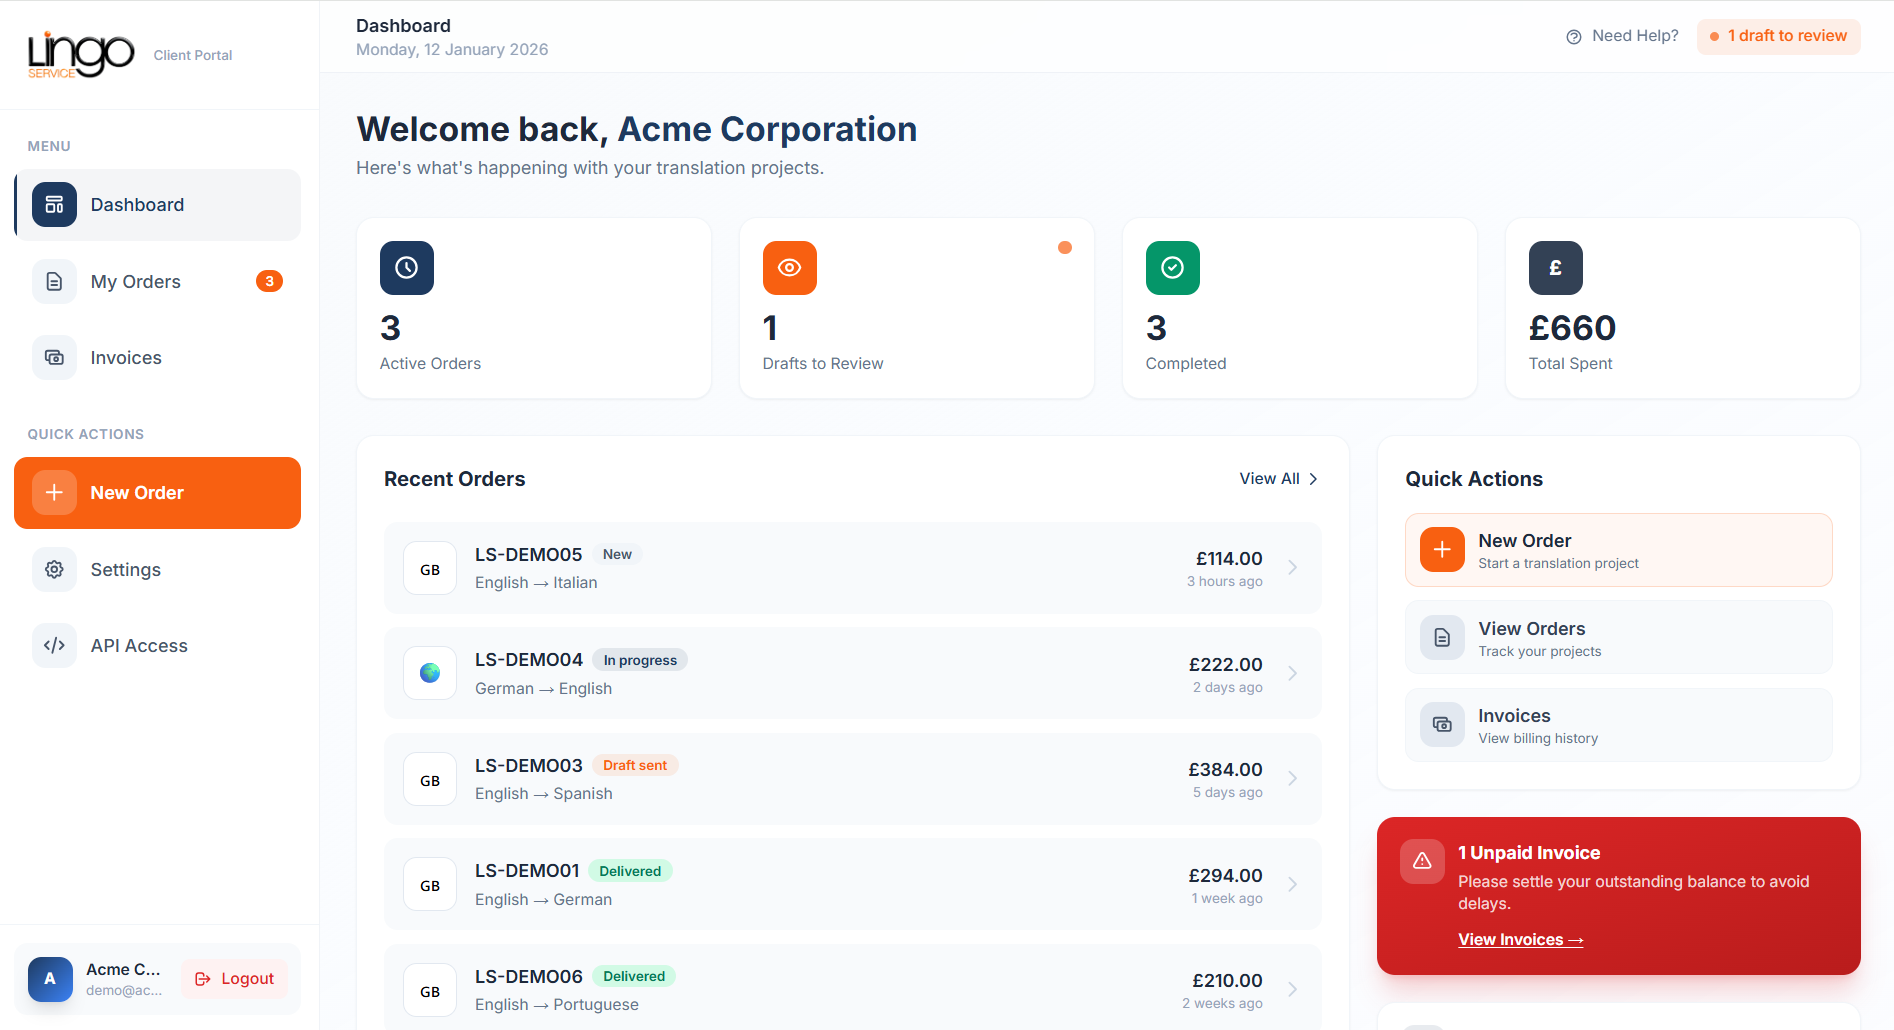The width and height of the screenshot is (1894, 1030).
Task: Click the 1 draft to review badge
Action: pyautogui.click(x=1778, y=36)
